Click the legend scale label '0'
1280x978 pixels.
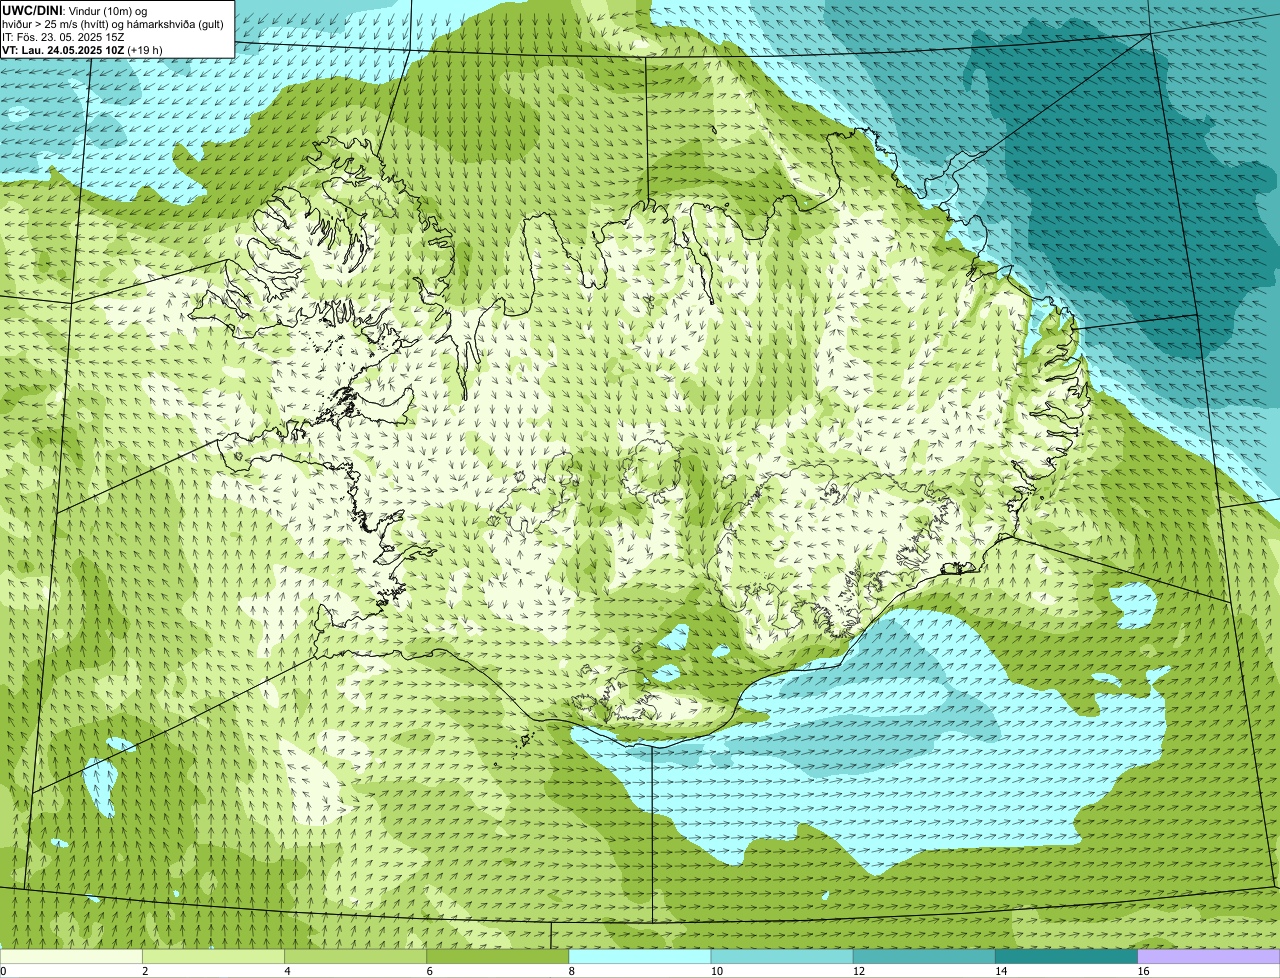(x=3, y=971)
